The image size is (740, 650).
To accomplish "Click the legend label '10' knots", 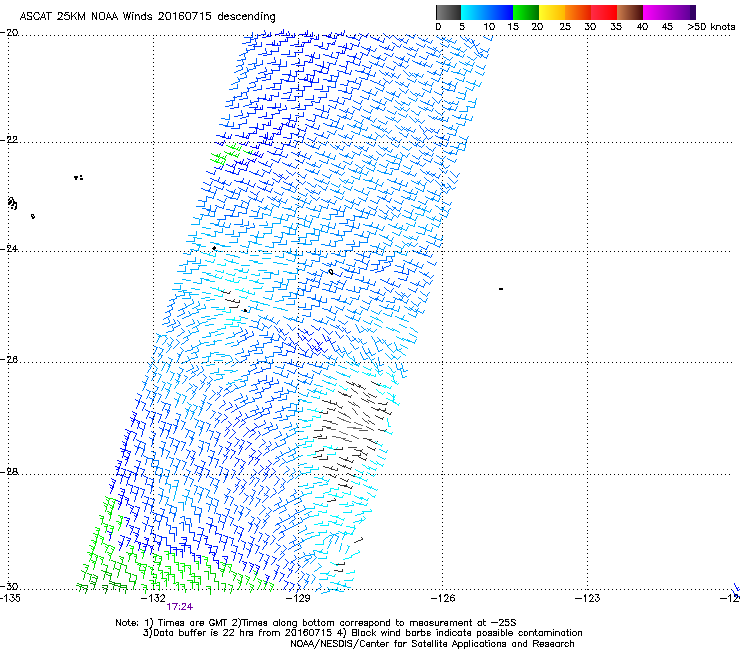I will [x=489, y=27].
